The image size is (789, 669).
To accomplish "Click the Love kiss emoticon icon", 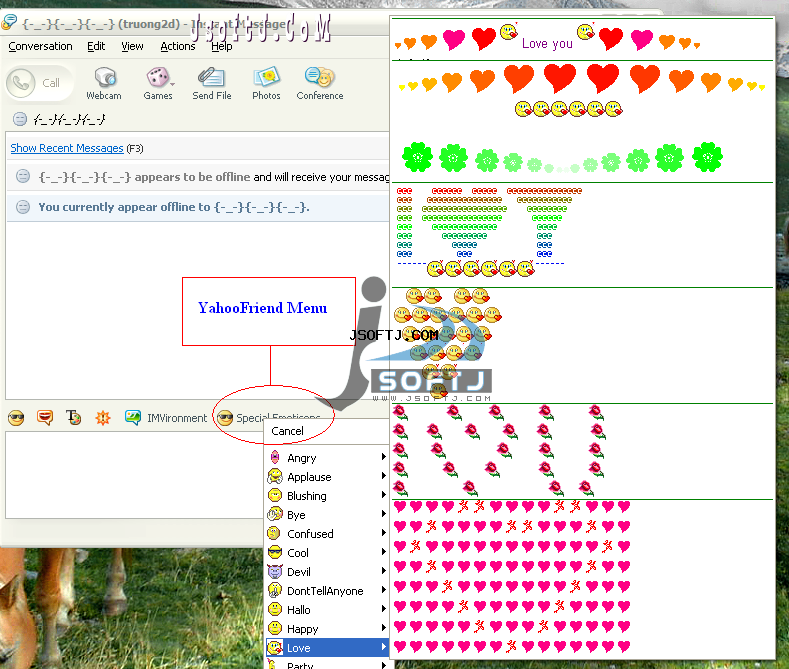I will 275,647.
